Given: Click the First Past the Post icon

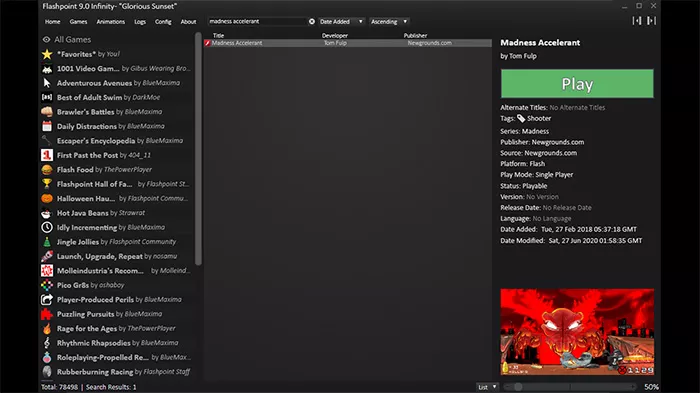Looking at the screenshot, I should click(x=47, y=155).
